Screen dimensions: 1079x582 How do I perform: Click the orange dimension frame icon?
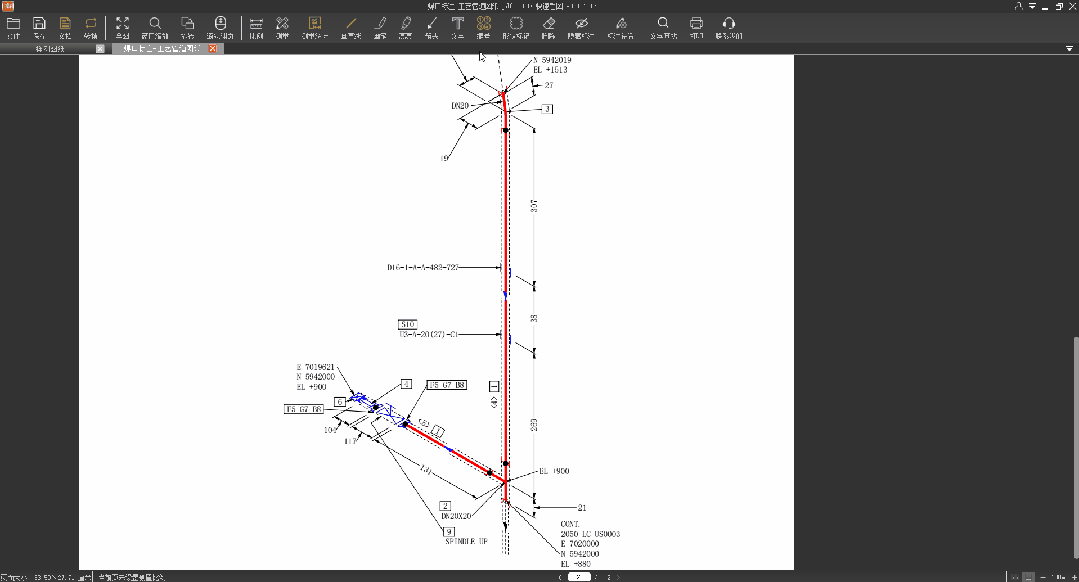314,23
